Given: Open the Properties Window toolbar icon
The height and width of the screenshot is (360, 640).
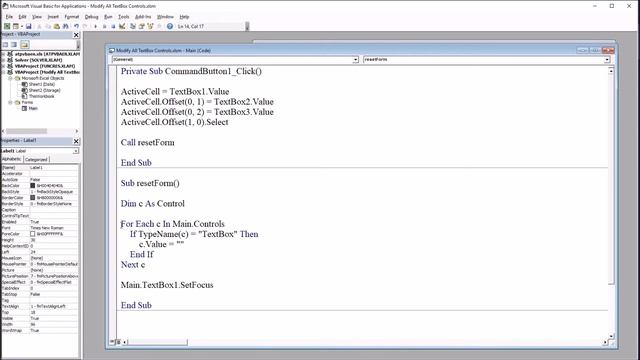Looking at the screenshot, I should tap(142, 26).
